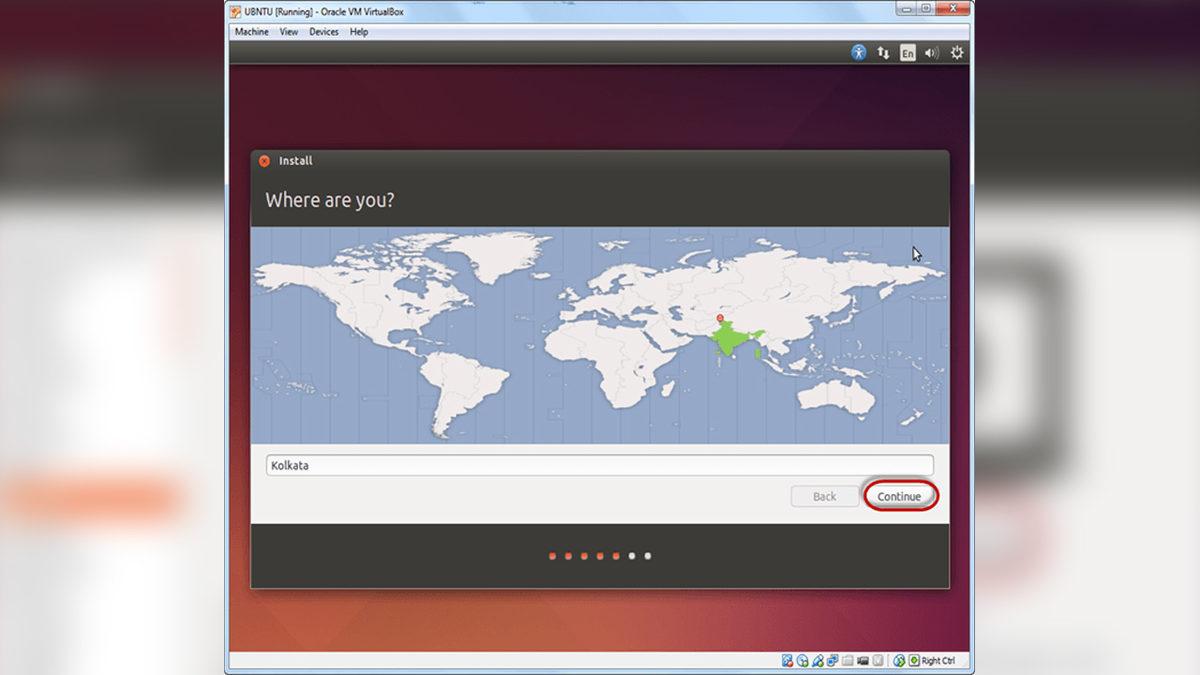
Task: Open the Help menu
Action: click(x=358, y=31)
